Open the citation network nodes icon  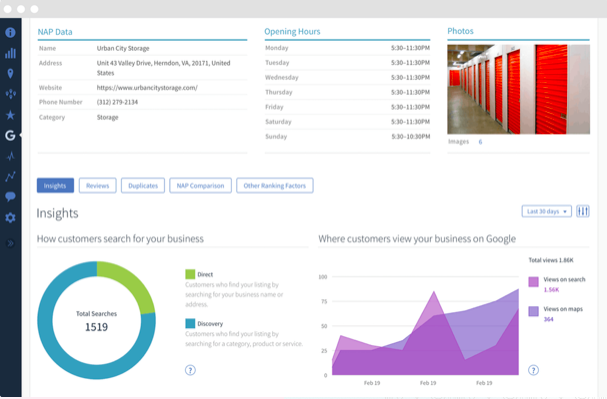10,94
